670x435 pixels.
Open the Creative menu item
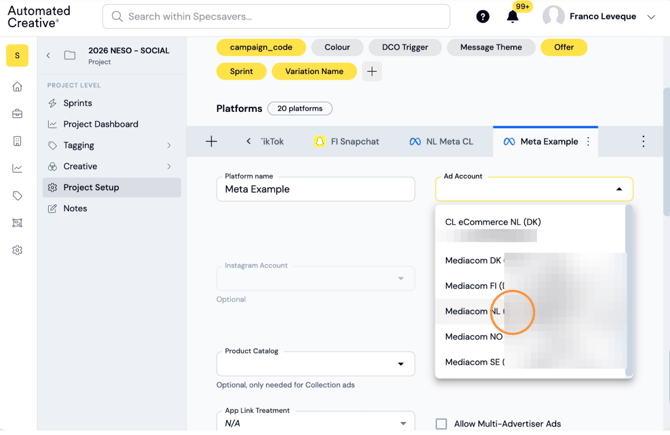pyautogui.click(x=80, y=166)
